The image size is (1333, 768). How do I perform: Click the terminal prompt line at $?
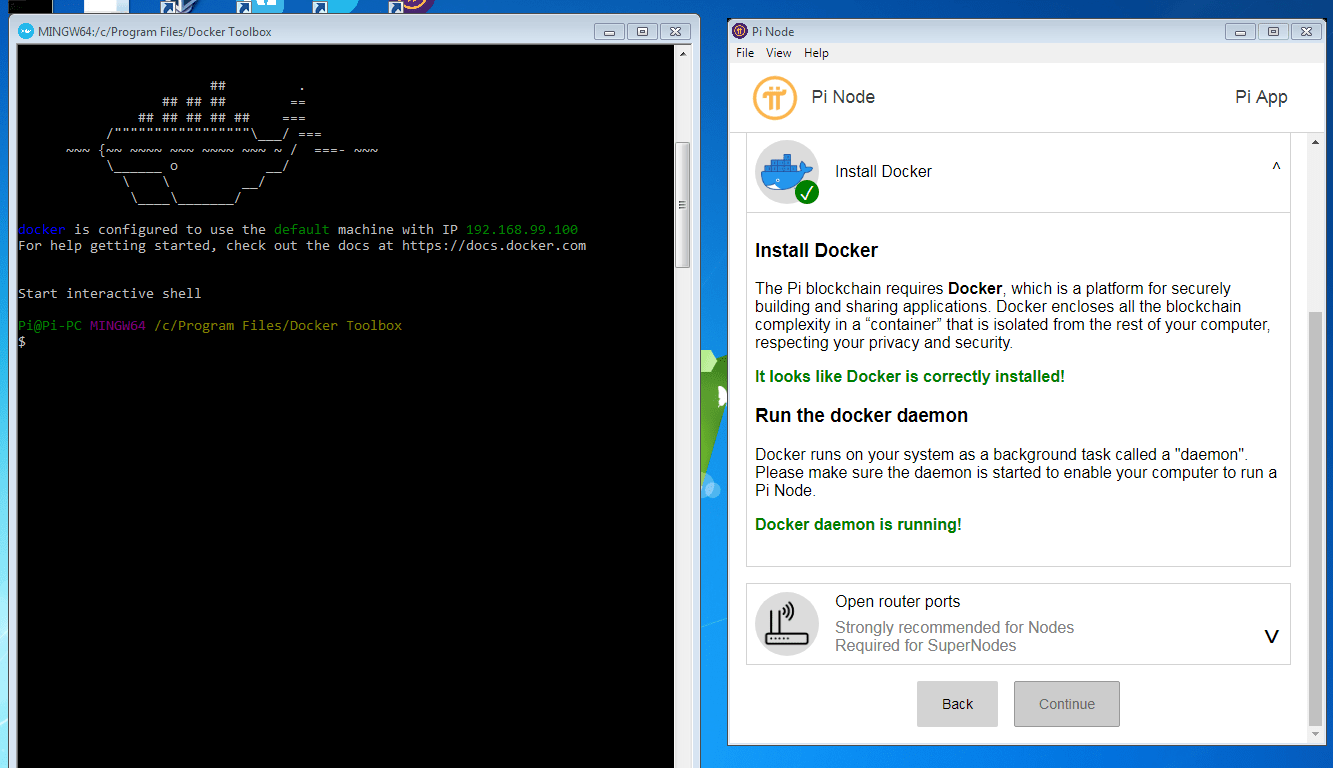(x=22, y=342)
